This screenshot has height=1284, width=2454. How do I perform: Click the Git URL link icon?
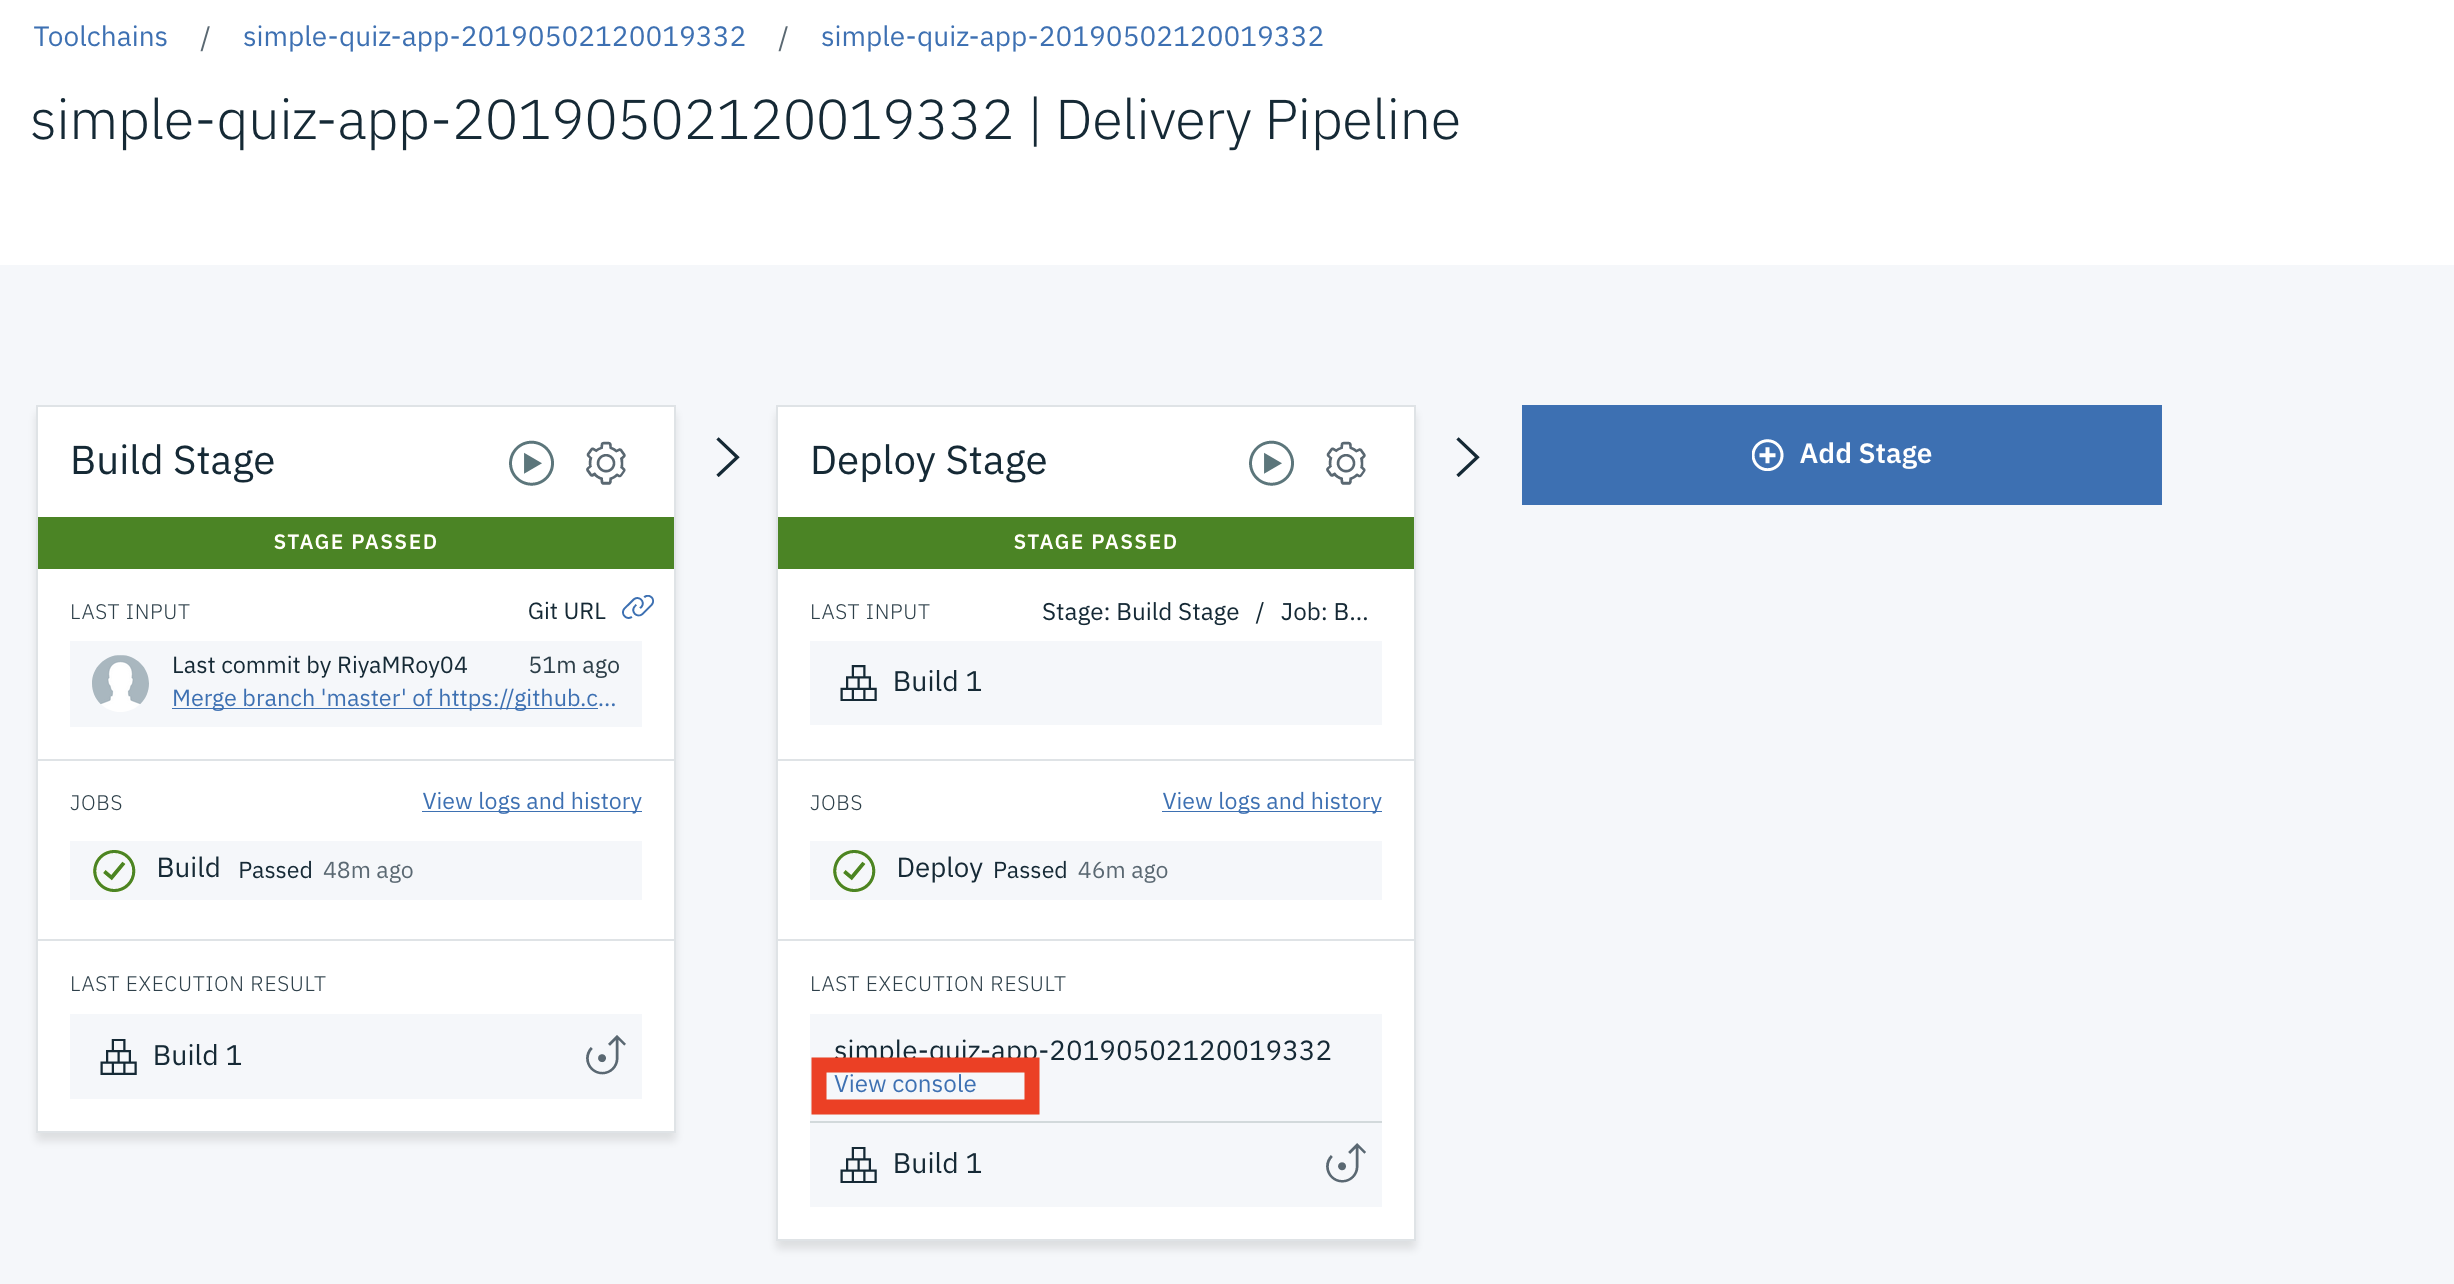pyautogui.click(x=638, y=608)
